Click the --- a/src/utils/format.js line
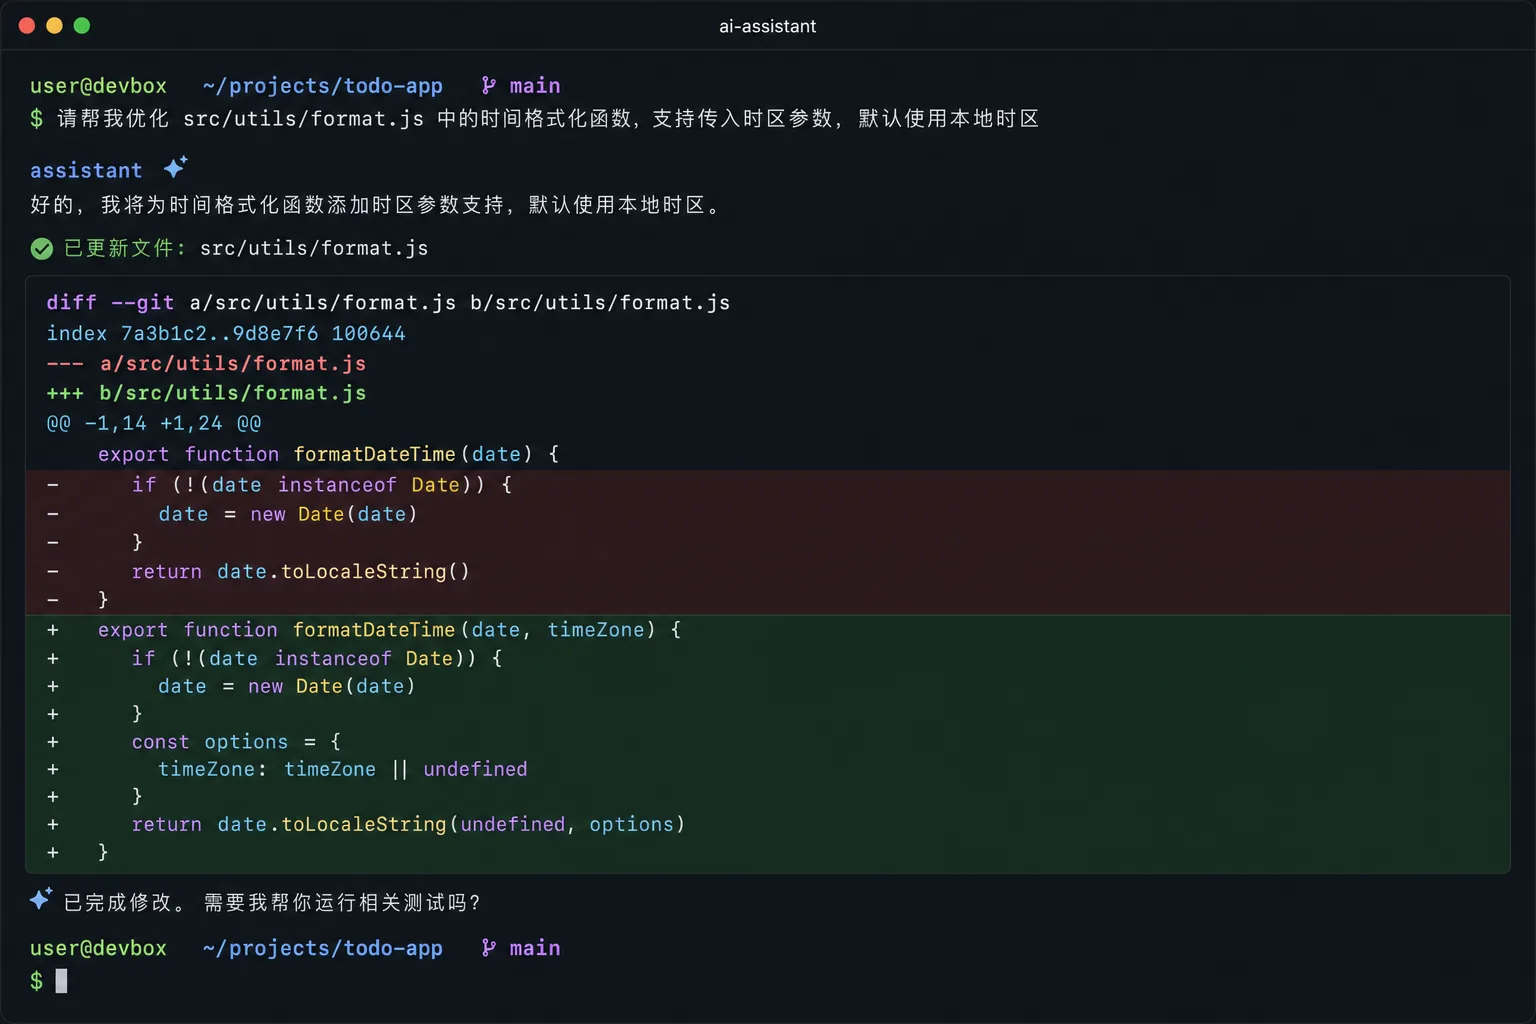This screenshot has height=1024, width=1536. tap(206, 364)
